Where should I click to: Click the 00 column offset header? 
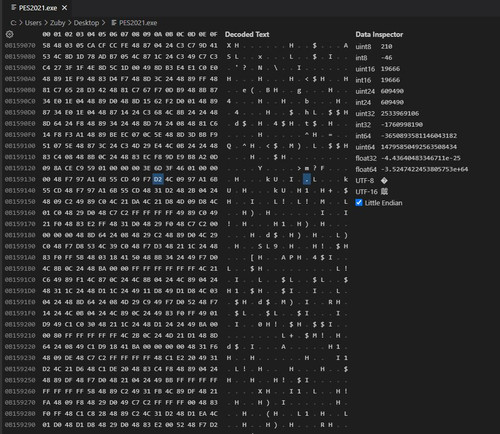46,34
